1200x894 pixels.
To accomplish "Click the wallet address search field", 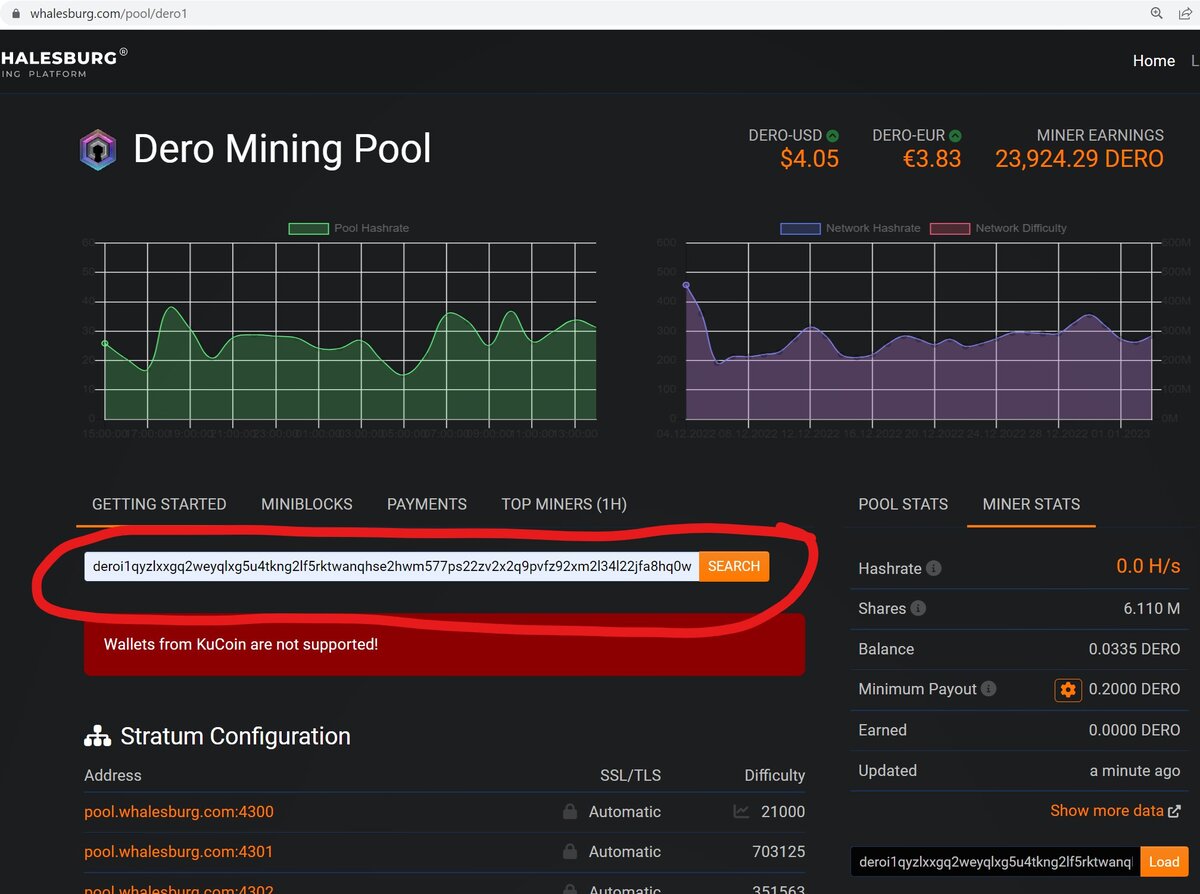I will [391, 566].
